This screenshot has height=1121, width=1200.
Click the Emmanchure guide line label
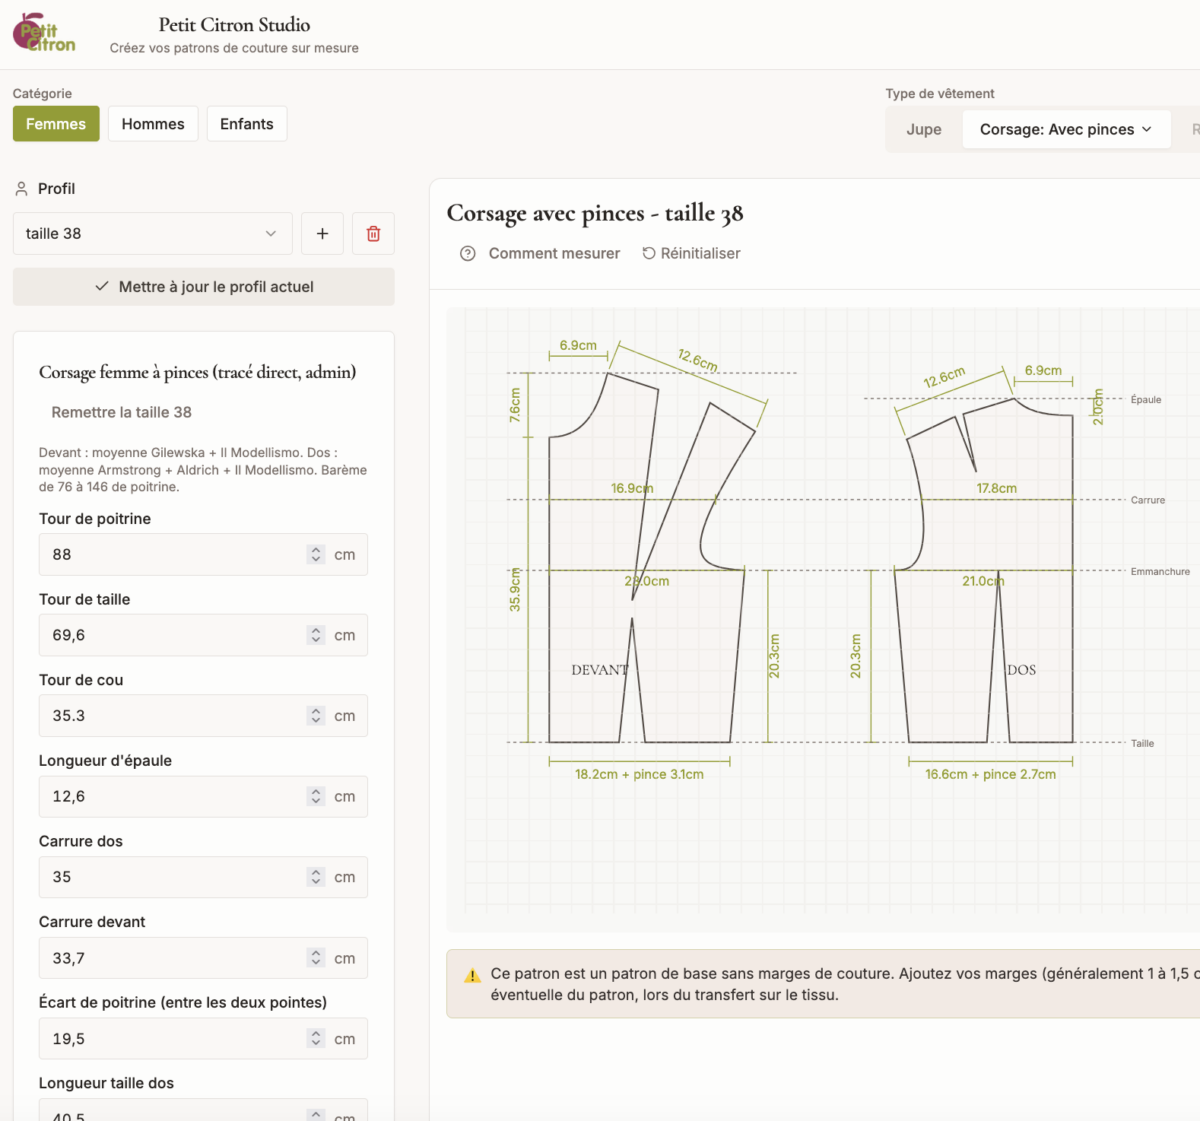[1160, 572]
